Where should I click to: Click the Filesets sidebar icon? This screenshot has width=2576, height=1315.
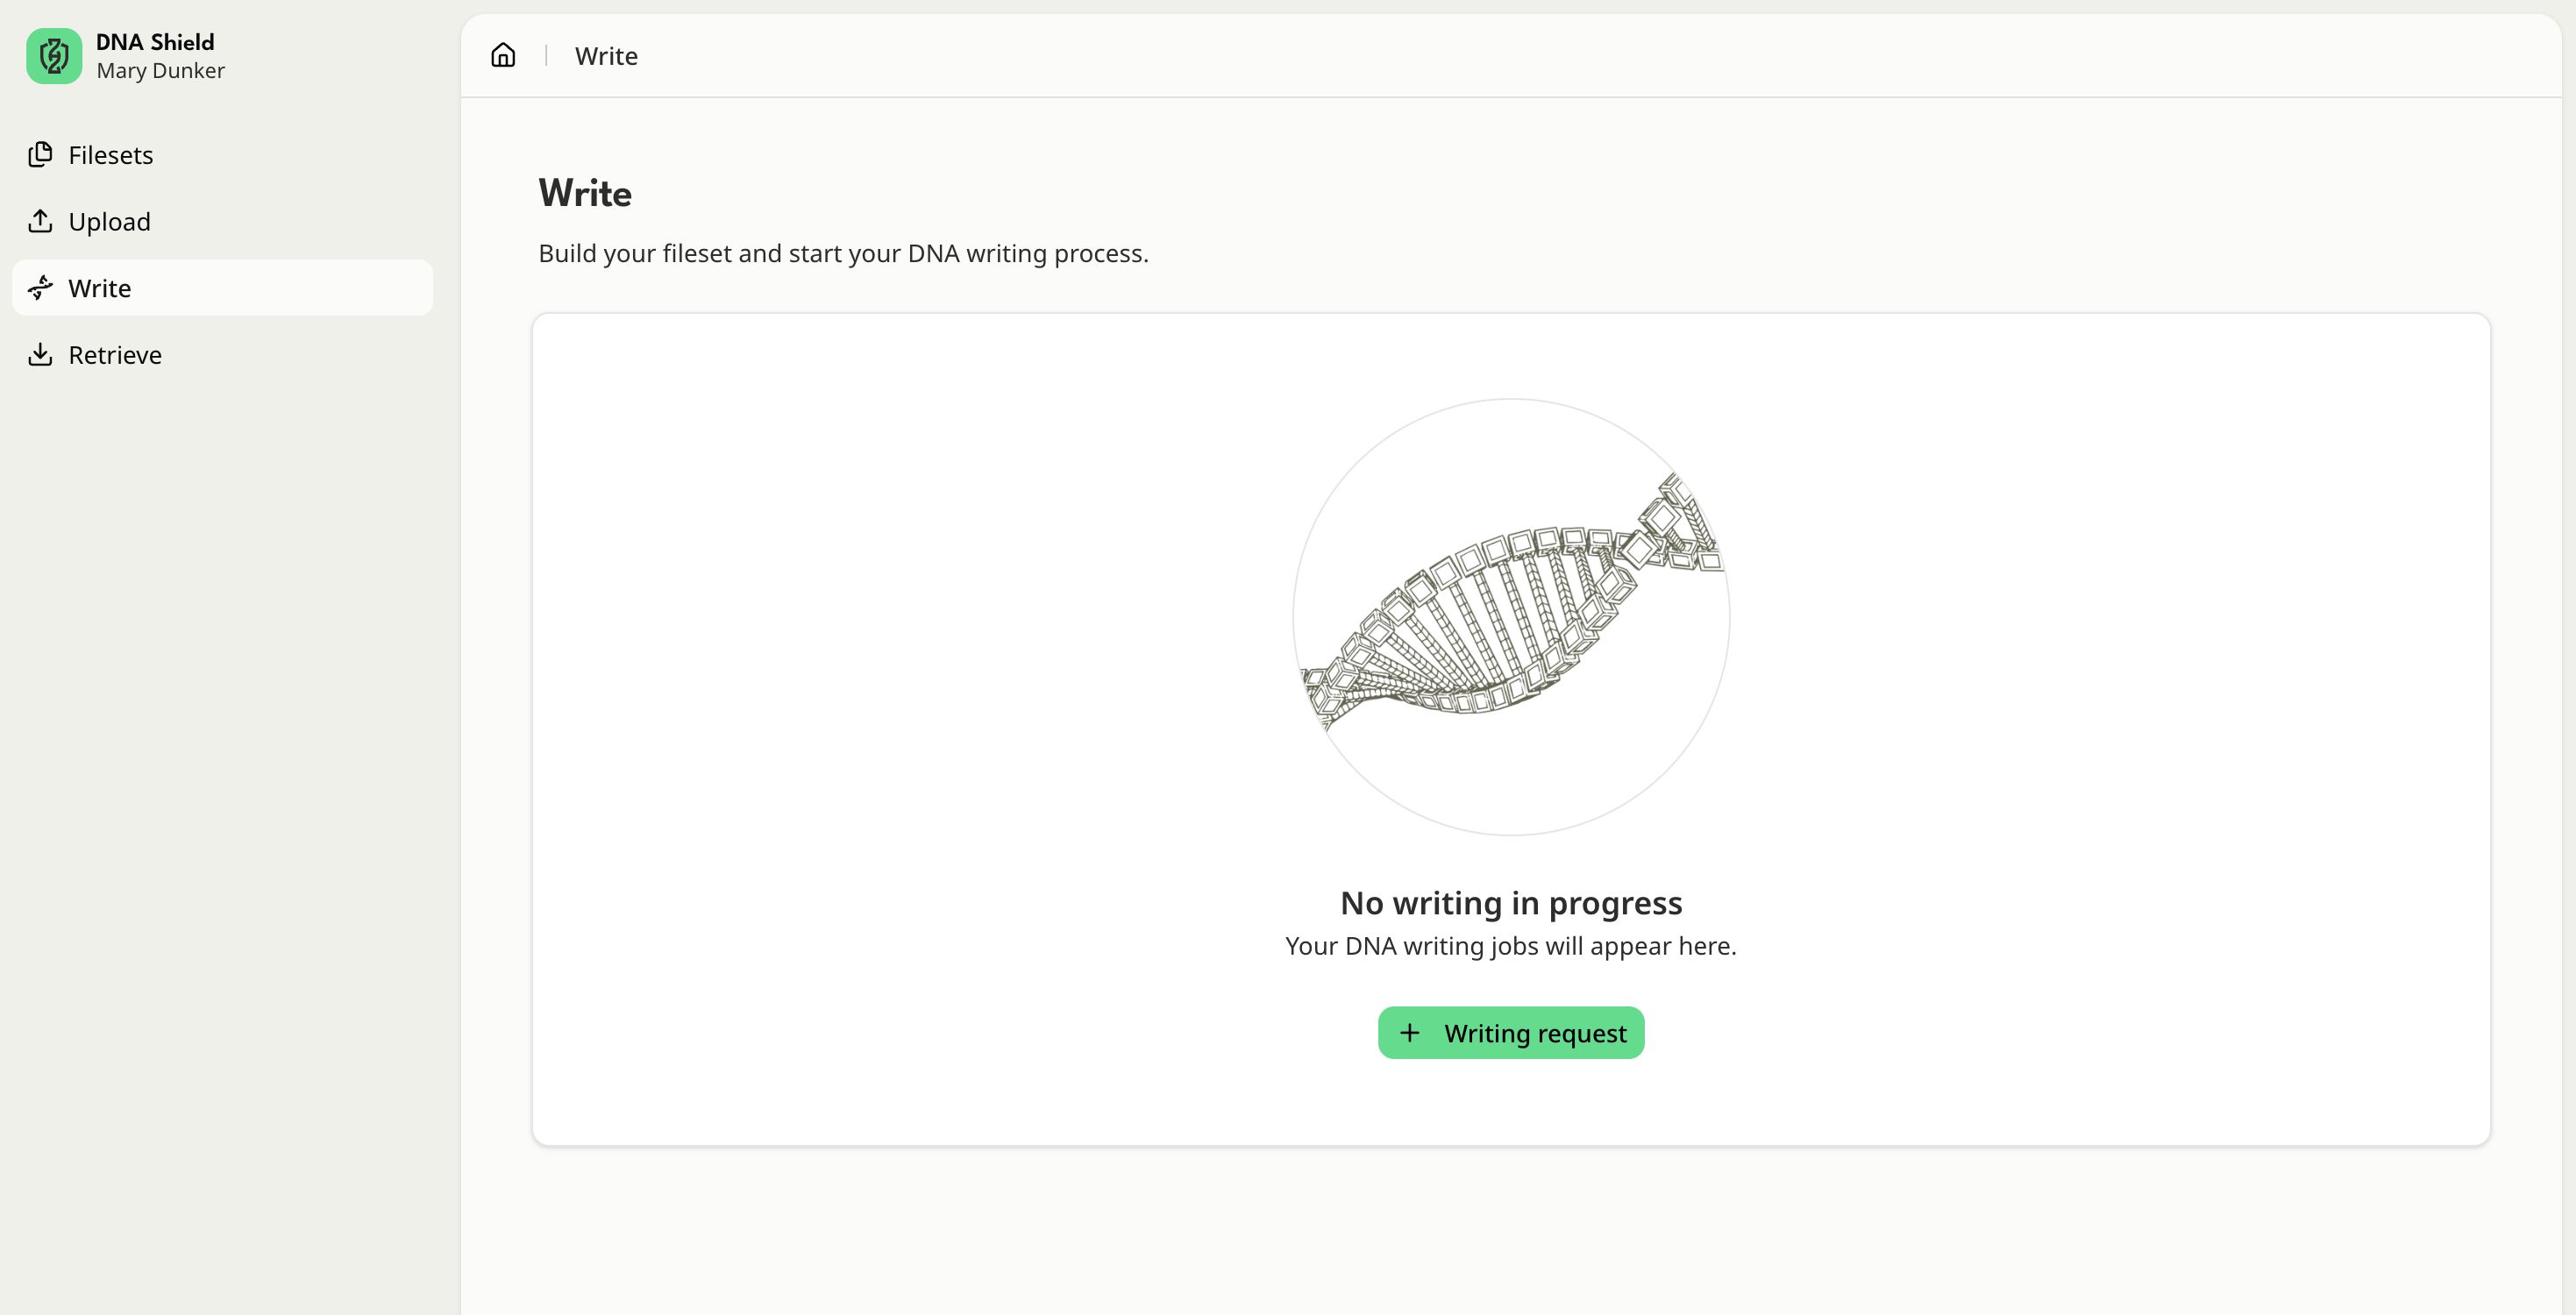tap(40, 154)
